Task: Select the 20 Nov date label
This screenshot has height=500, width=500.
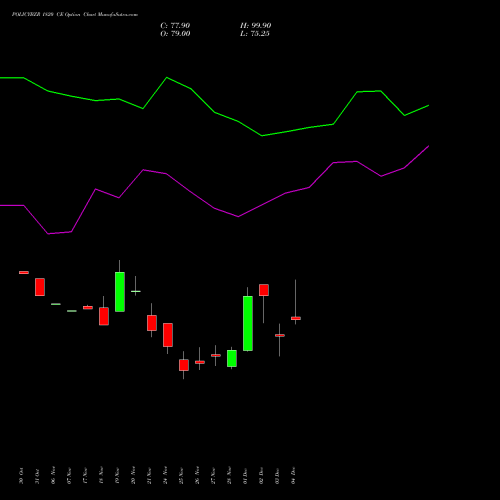Action: pos(133,476)
